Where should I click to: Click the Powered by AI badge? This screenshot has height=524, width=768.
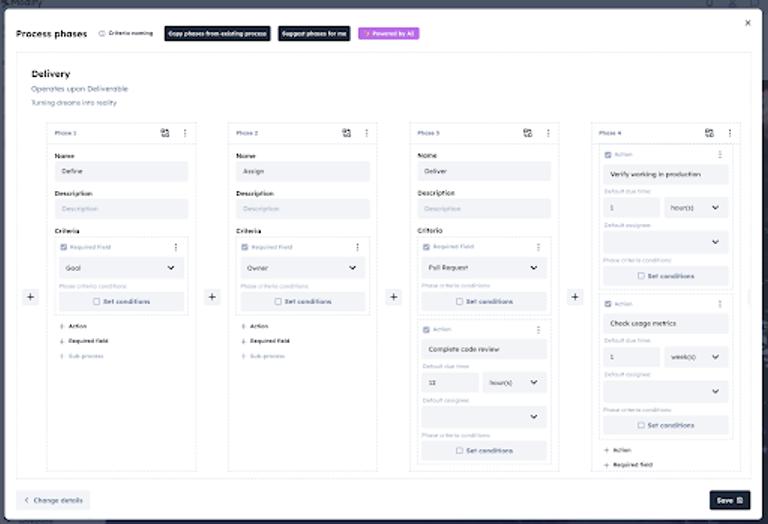click(x=388, y=33)
